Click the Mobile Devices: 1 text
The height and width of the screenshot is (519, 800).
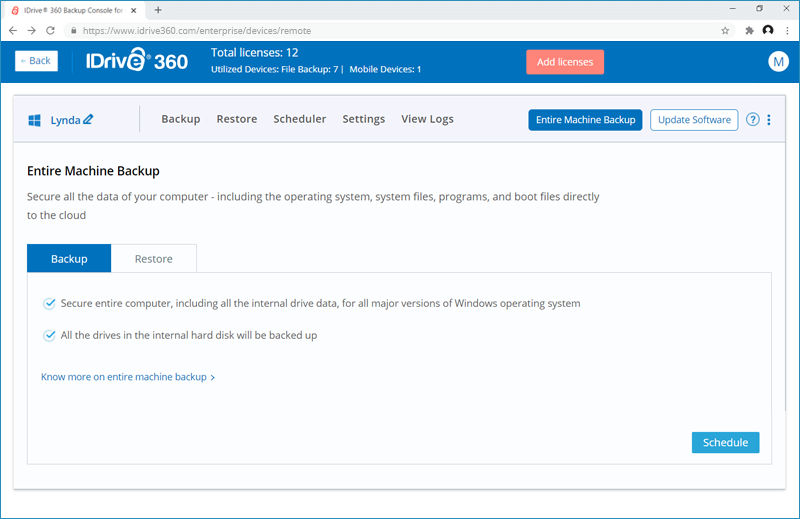pyautogui.click(x=385, y=69)
